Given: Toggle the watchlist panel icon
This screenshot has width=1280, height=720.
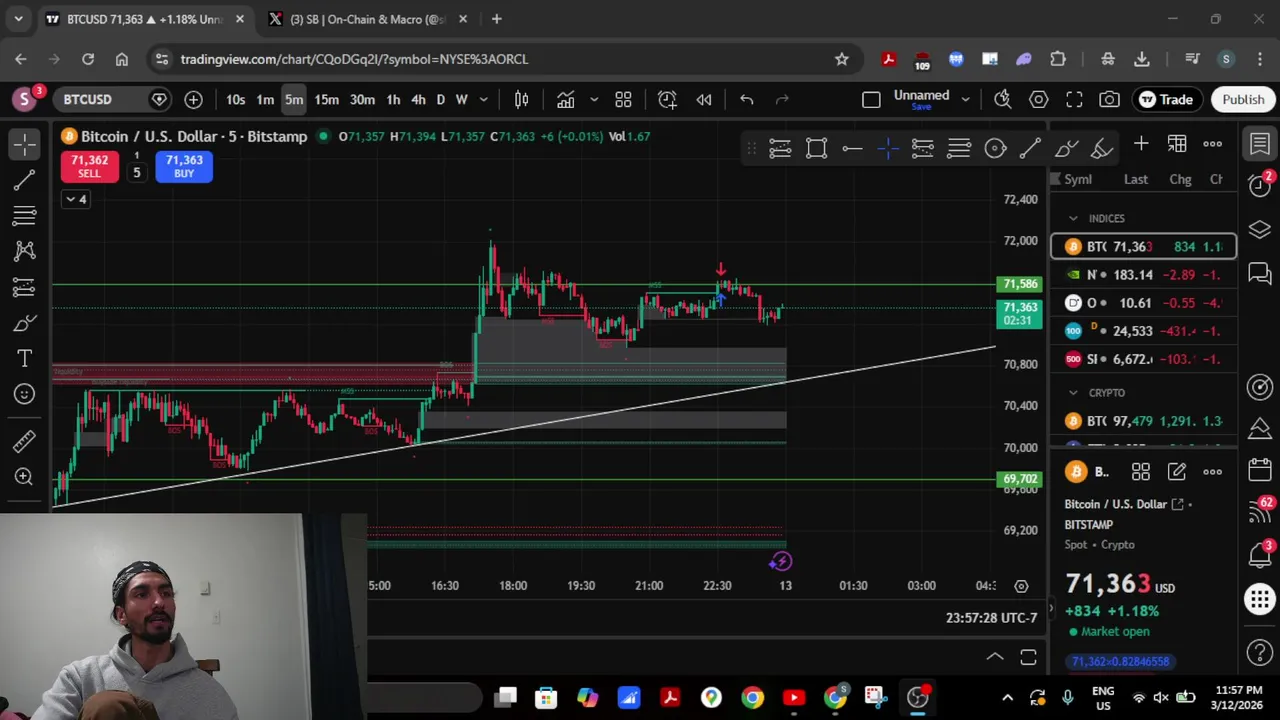Looking at the screenshot, I should 1260,144.
